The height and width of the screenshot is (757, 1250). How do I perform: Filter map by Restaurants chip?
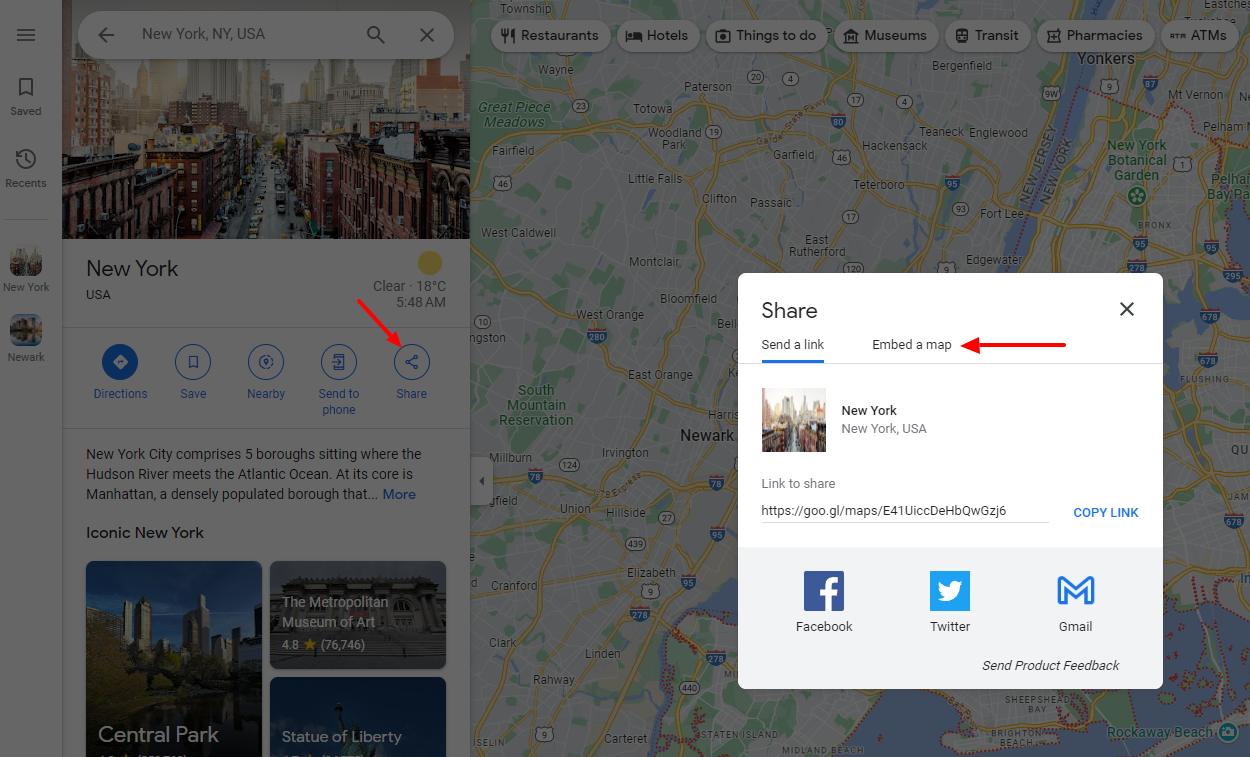[550, 35]
